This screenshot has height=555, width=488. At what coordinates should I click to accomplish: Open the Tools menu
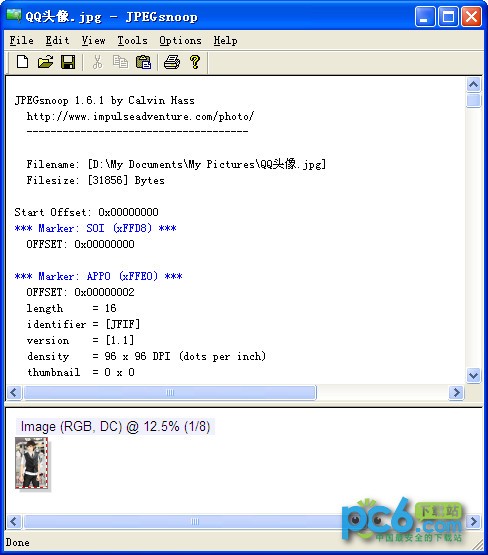[132, 40]
